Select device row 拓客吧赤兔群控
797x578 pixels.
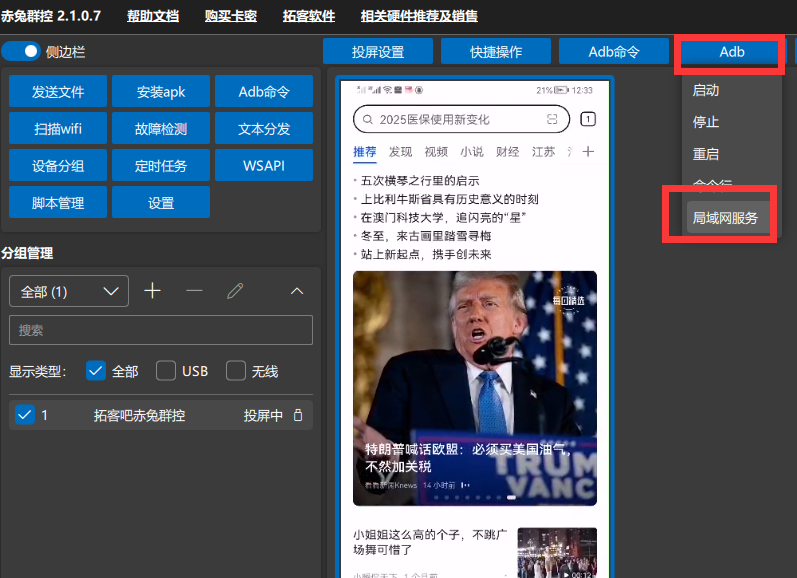161,415
